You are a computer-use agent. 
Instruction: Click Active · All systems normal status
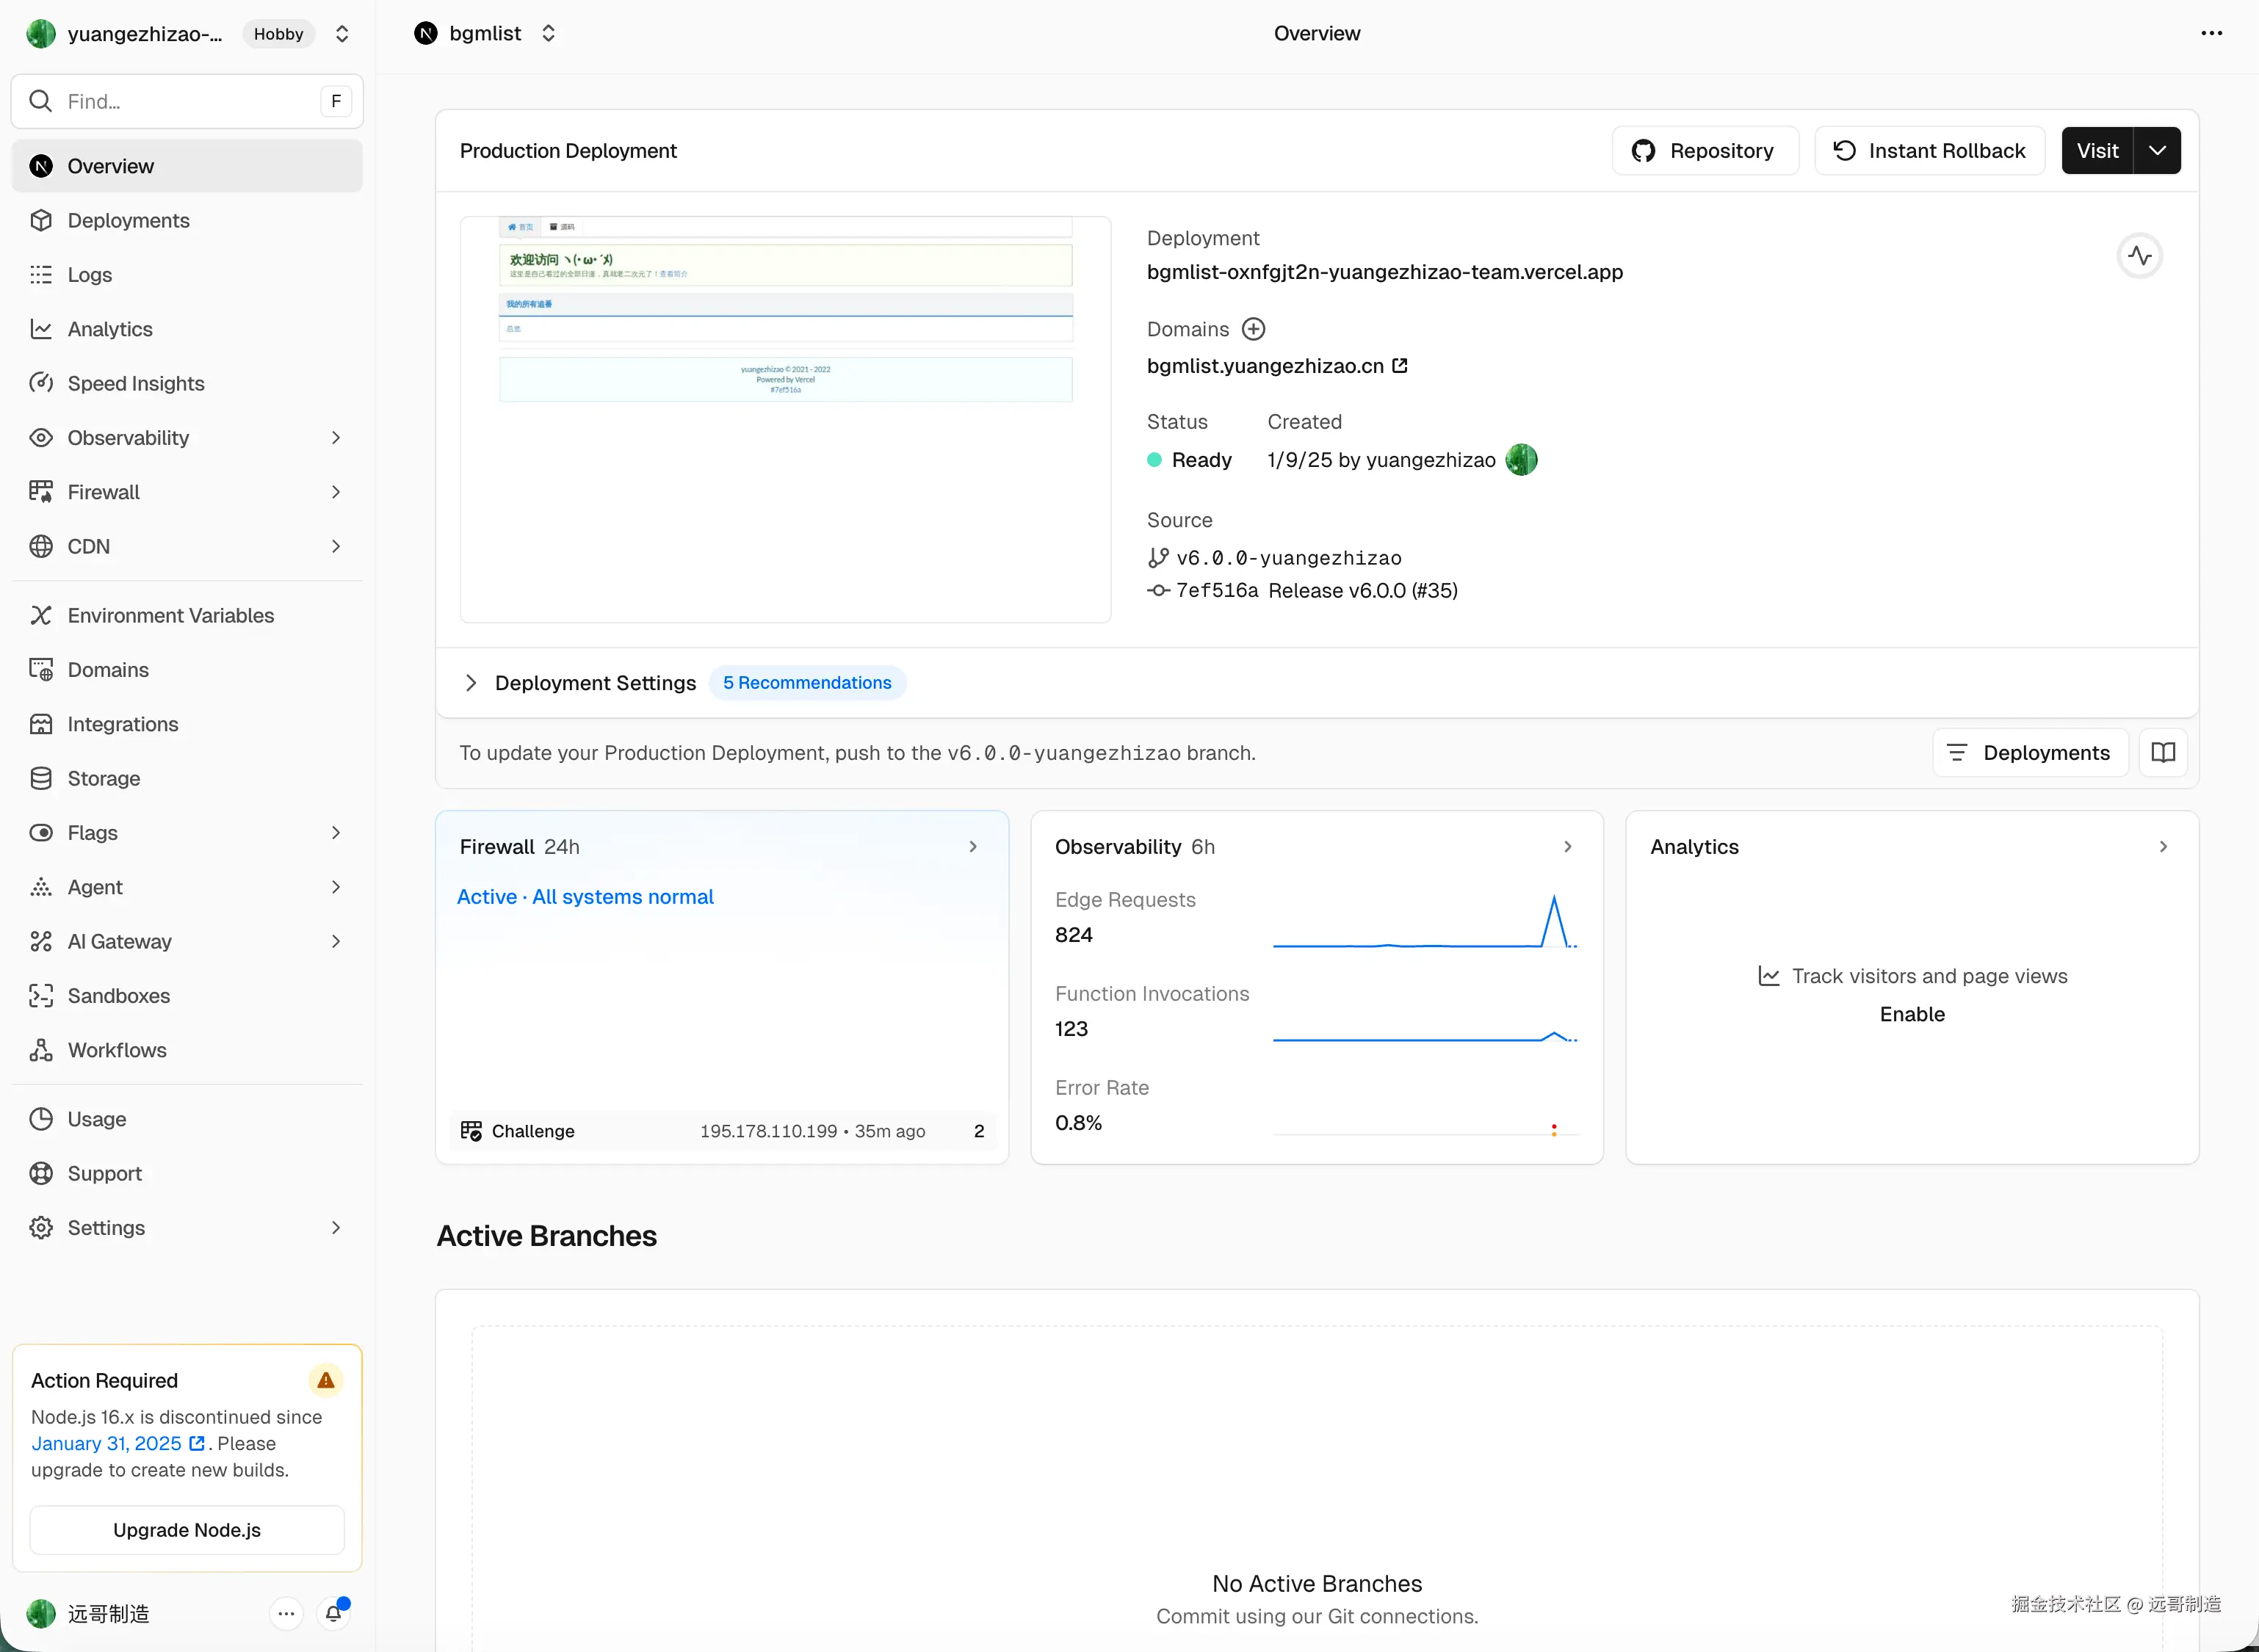(x=585, y=897)
